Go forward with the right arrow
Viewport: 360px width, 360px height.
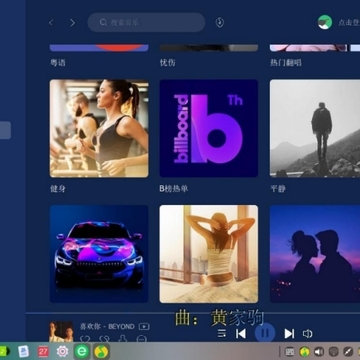point(72,23)
